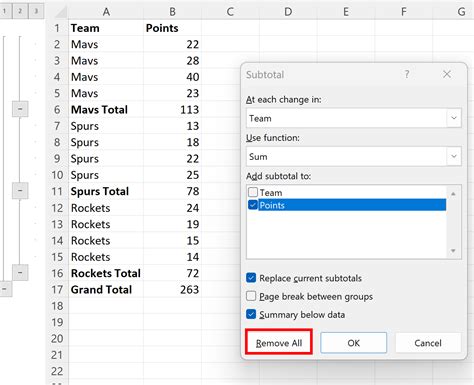Close the Subtotal dialog with X
This screenshot has height=385, width=474.
coord(447,74)
